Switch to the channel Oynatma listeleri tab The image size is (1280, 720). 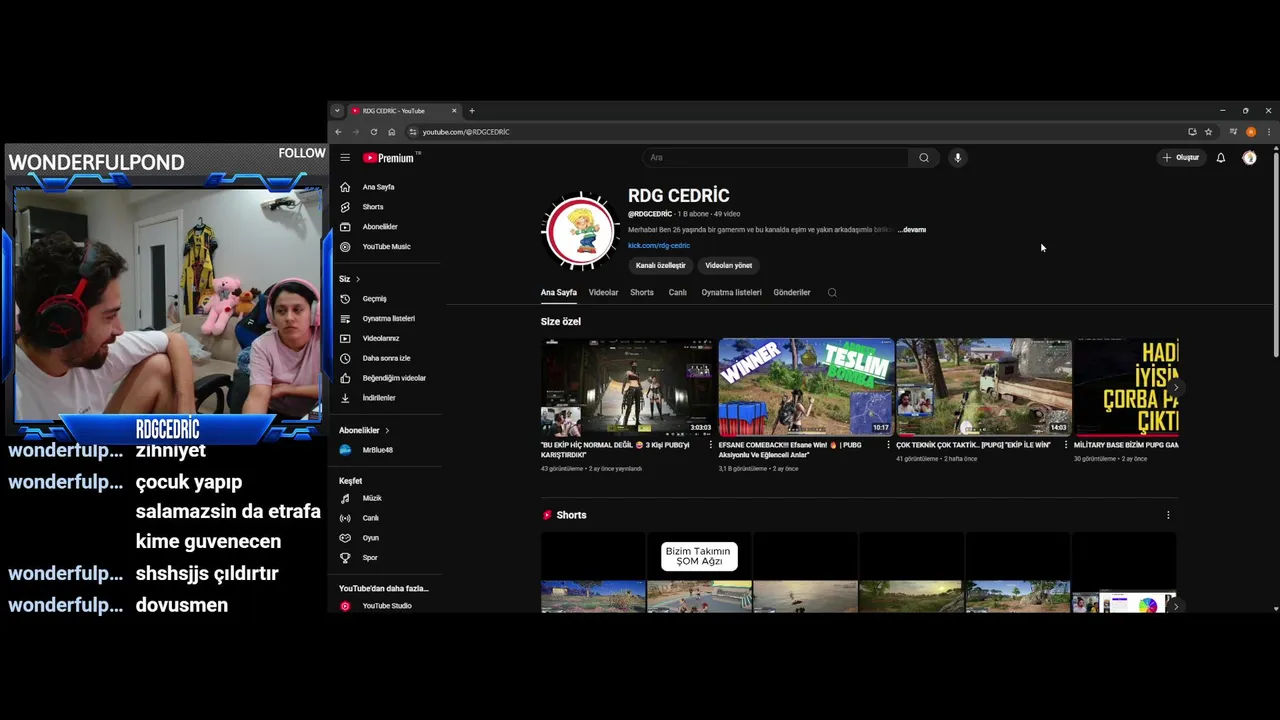[731, 293]
